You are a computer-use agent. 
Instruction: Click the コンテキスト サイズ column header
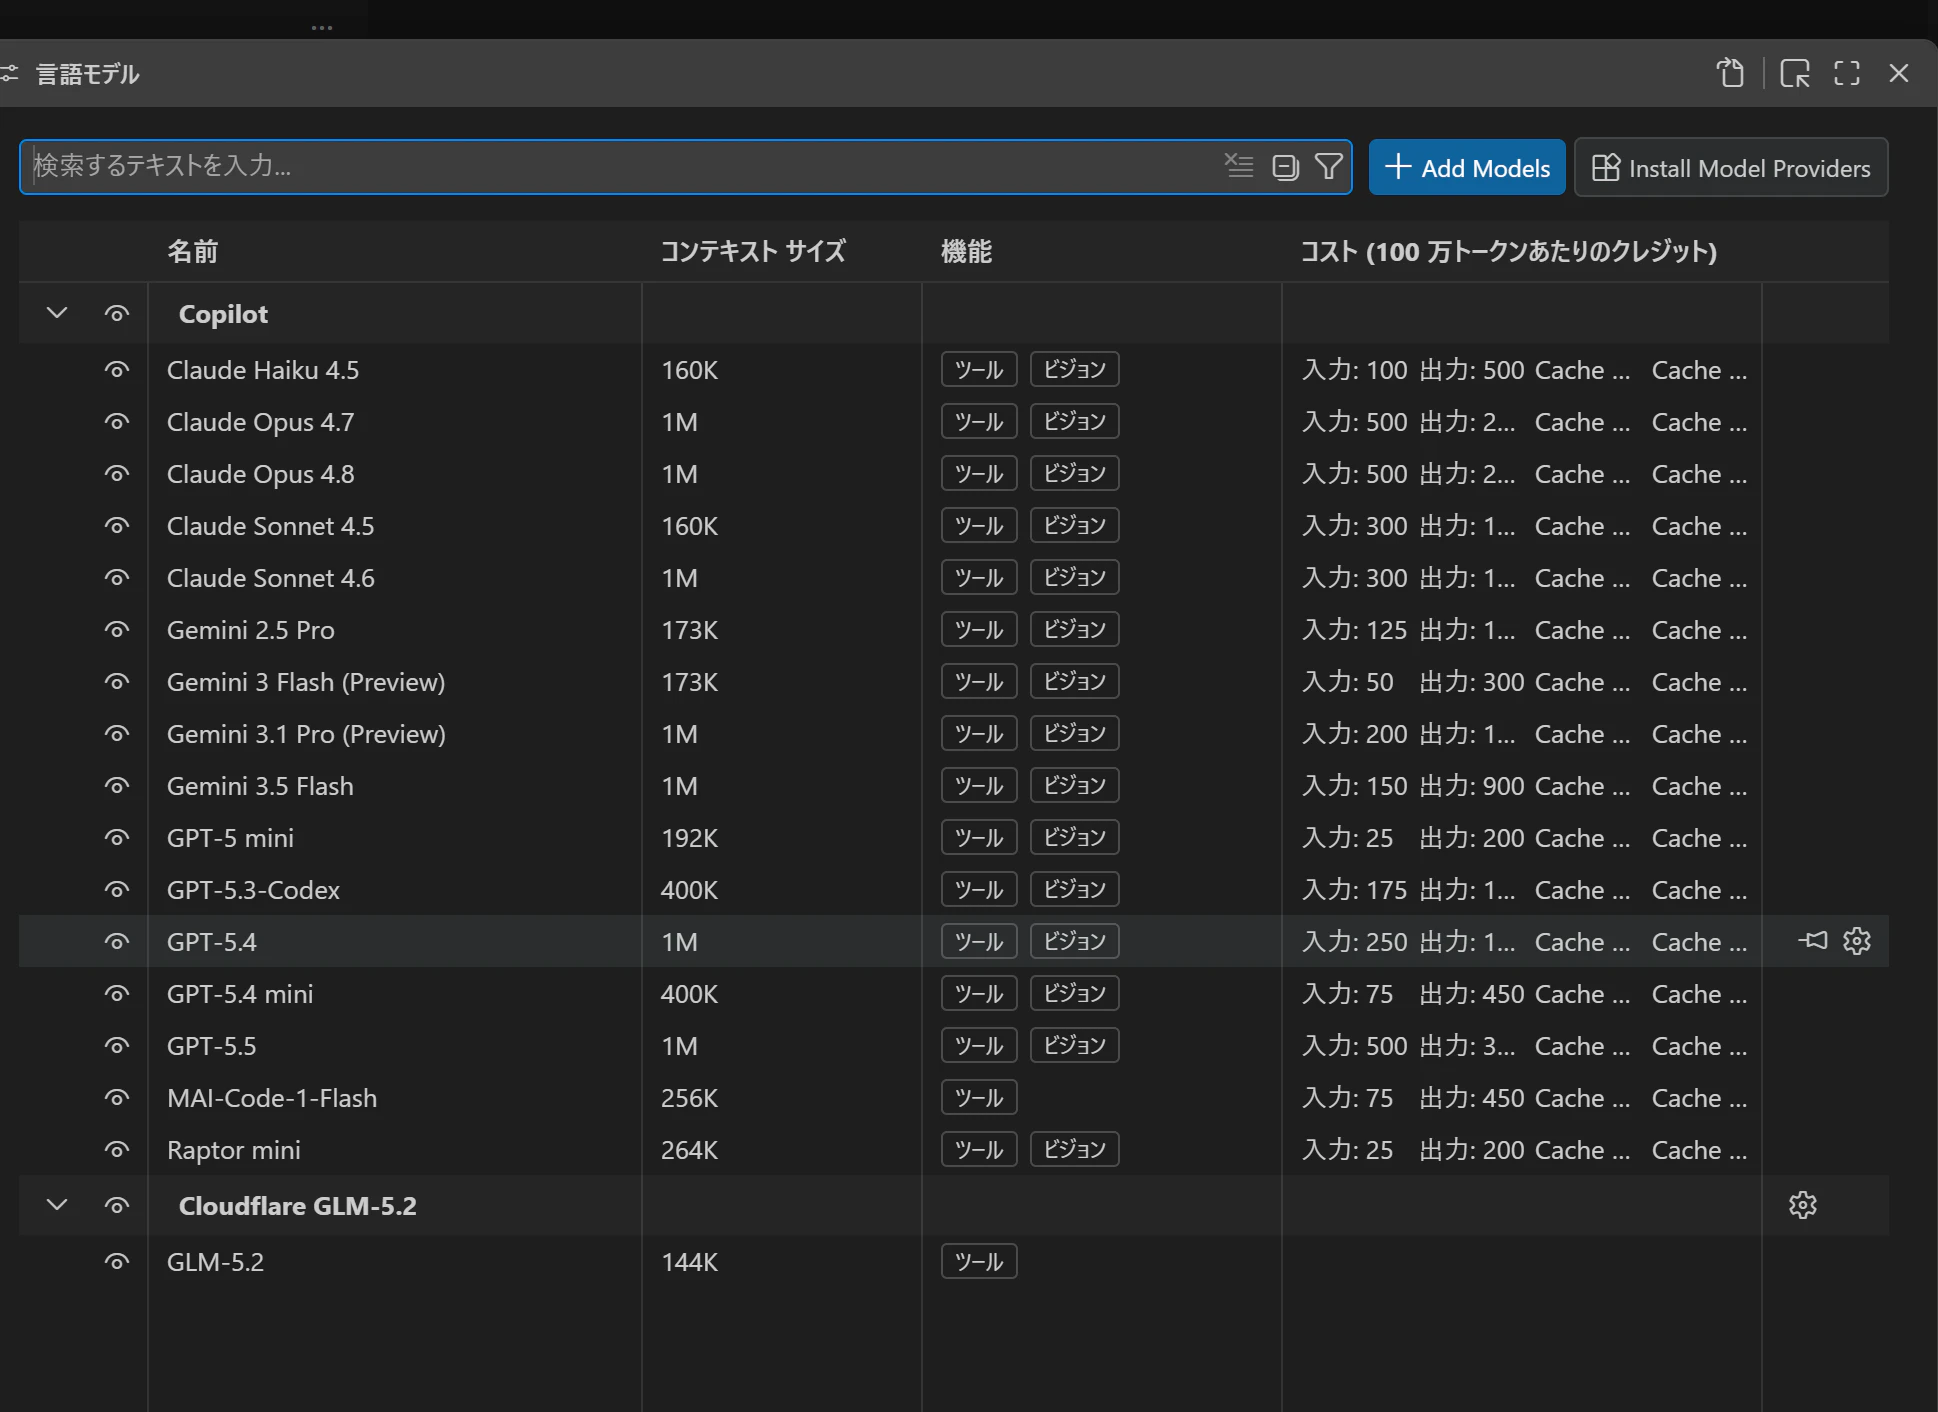coord(753,251)
